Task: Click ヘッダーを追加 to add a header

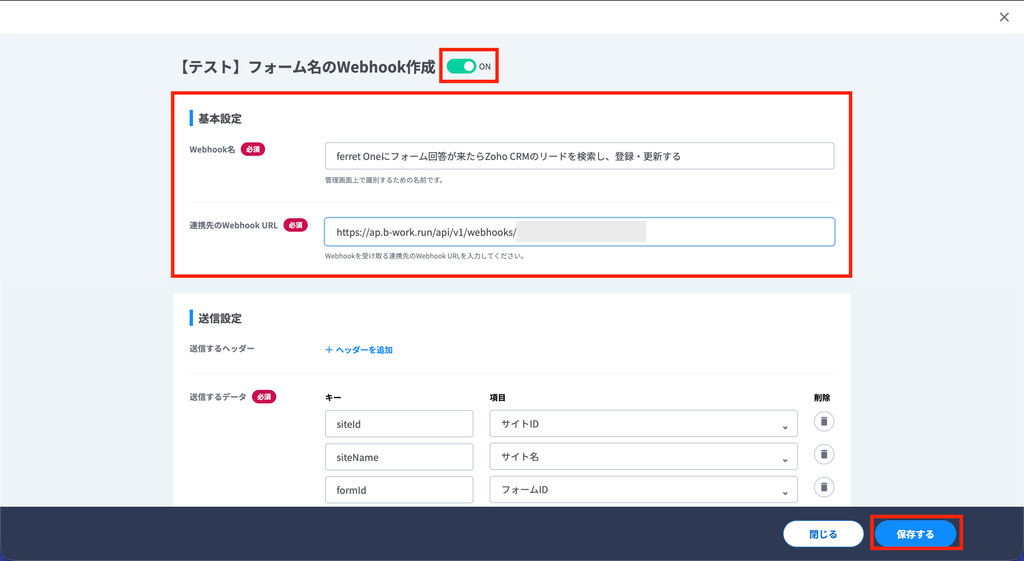Action: (359, 350)
